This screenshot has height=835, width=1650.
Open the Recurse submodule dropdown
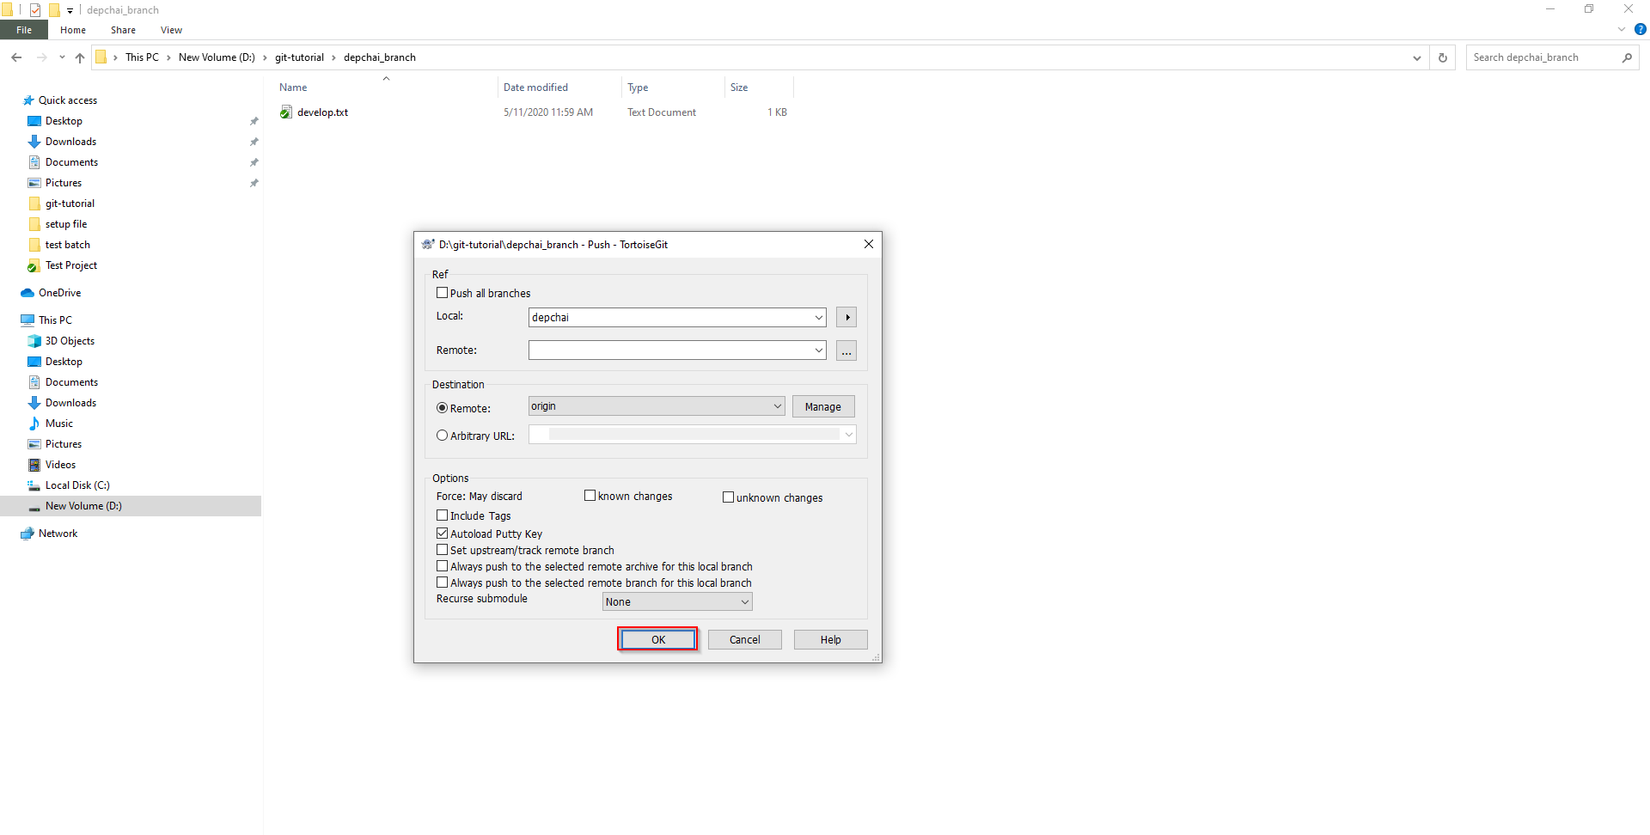pyautogui.click(x=744, y=602)
